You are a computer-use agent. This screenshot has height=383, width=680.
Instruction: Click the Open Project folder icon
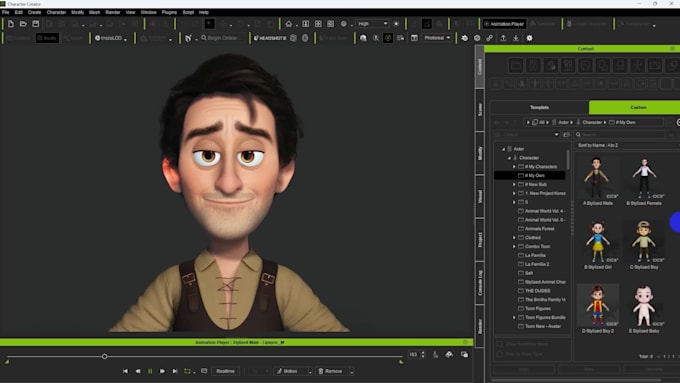pyautogui.click(x=23, y=24)
